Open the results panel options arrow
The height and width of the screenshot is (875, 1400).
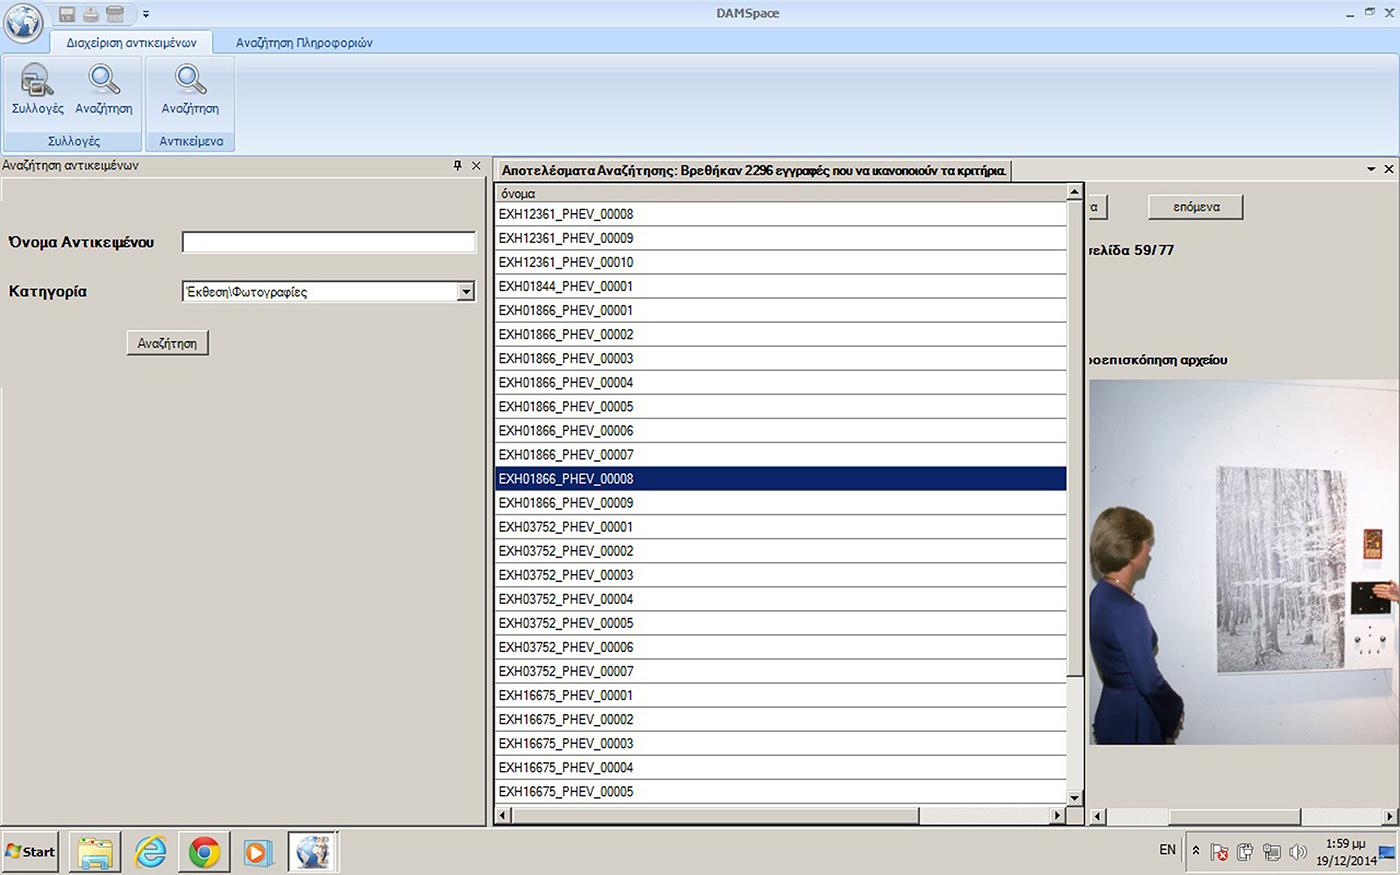click(1371, 170)
